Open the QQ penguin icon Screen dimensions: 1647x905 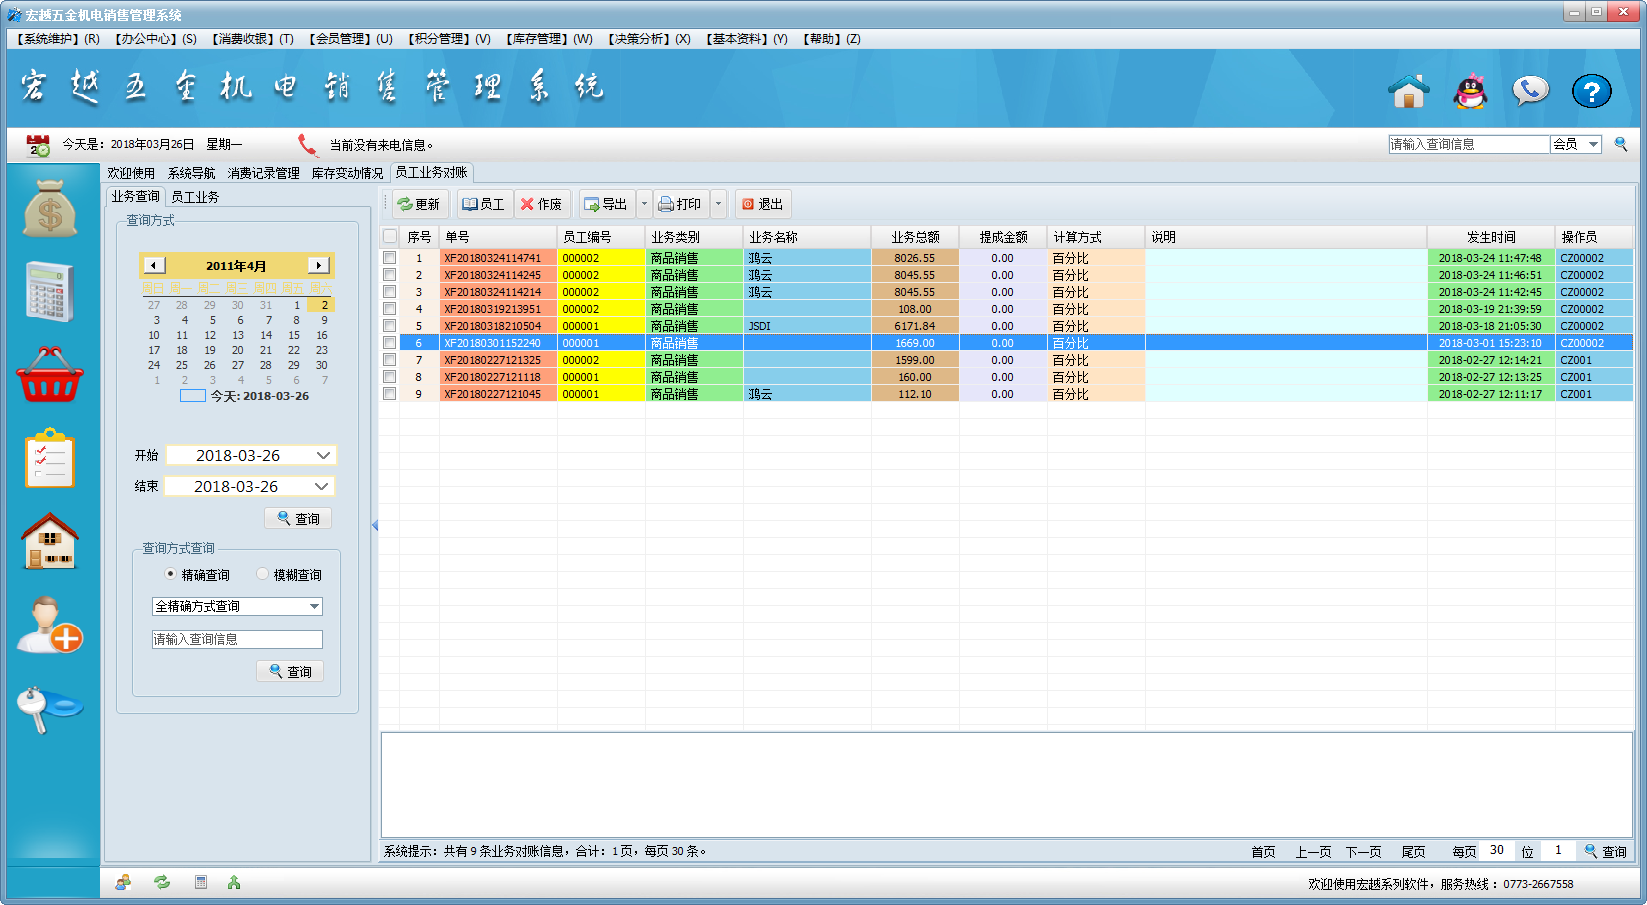pos(1469,91)
